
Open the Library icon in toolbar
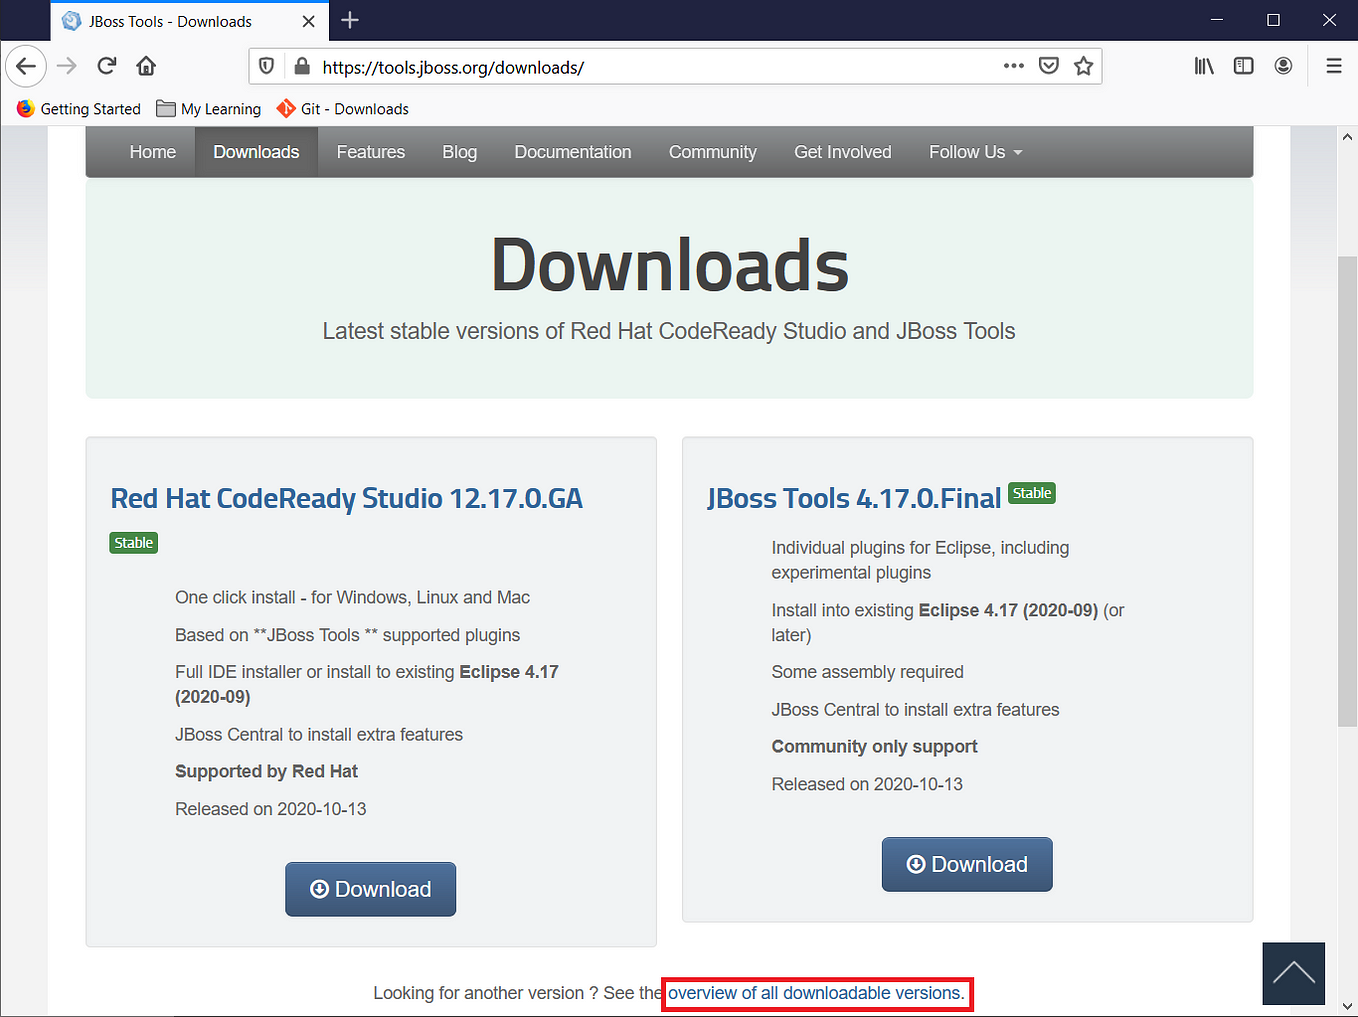click(1204, 66)
